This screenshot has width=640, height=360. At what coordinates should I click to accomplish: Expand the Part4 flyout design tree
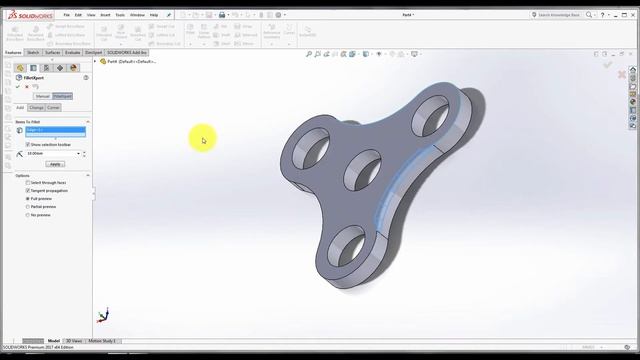(x=95, y=62)
